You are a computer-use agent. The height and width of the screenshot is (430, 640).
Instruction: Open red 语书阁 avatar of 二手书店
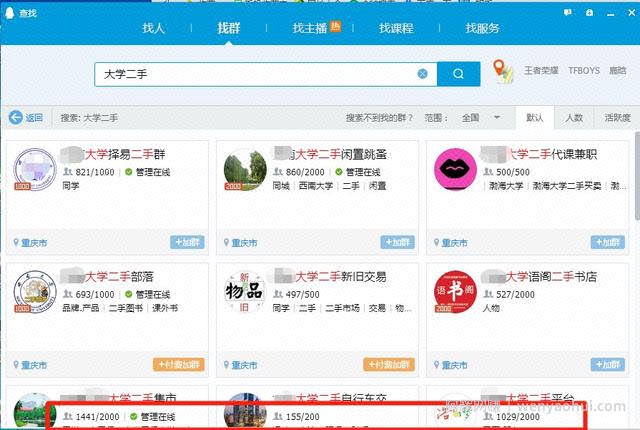(455, 292)
